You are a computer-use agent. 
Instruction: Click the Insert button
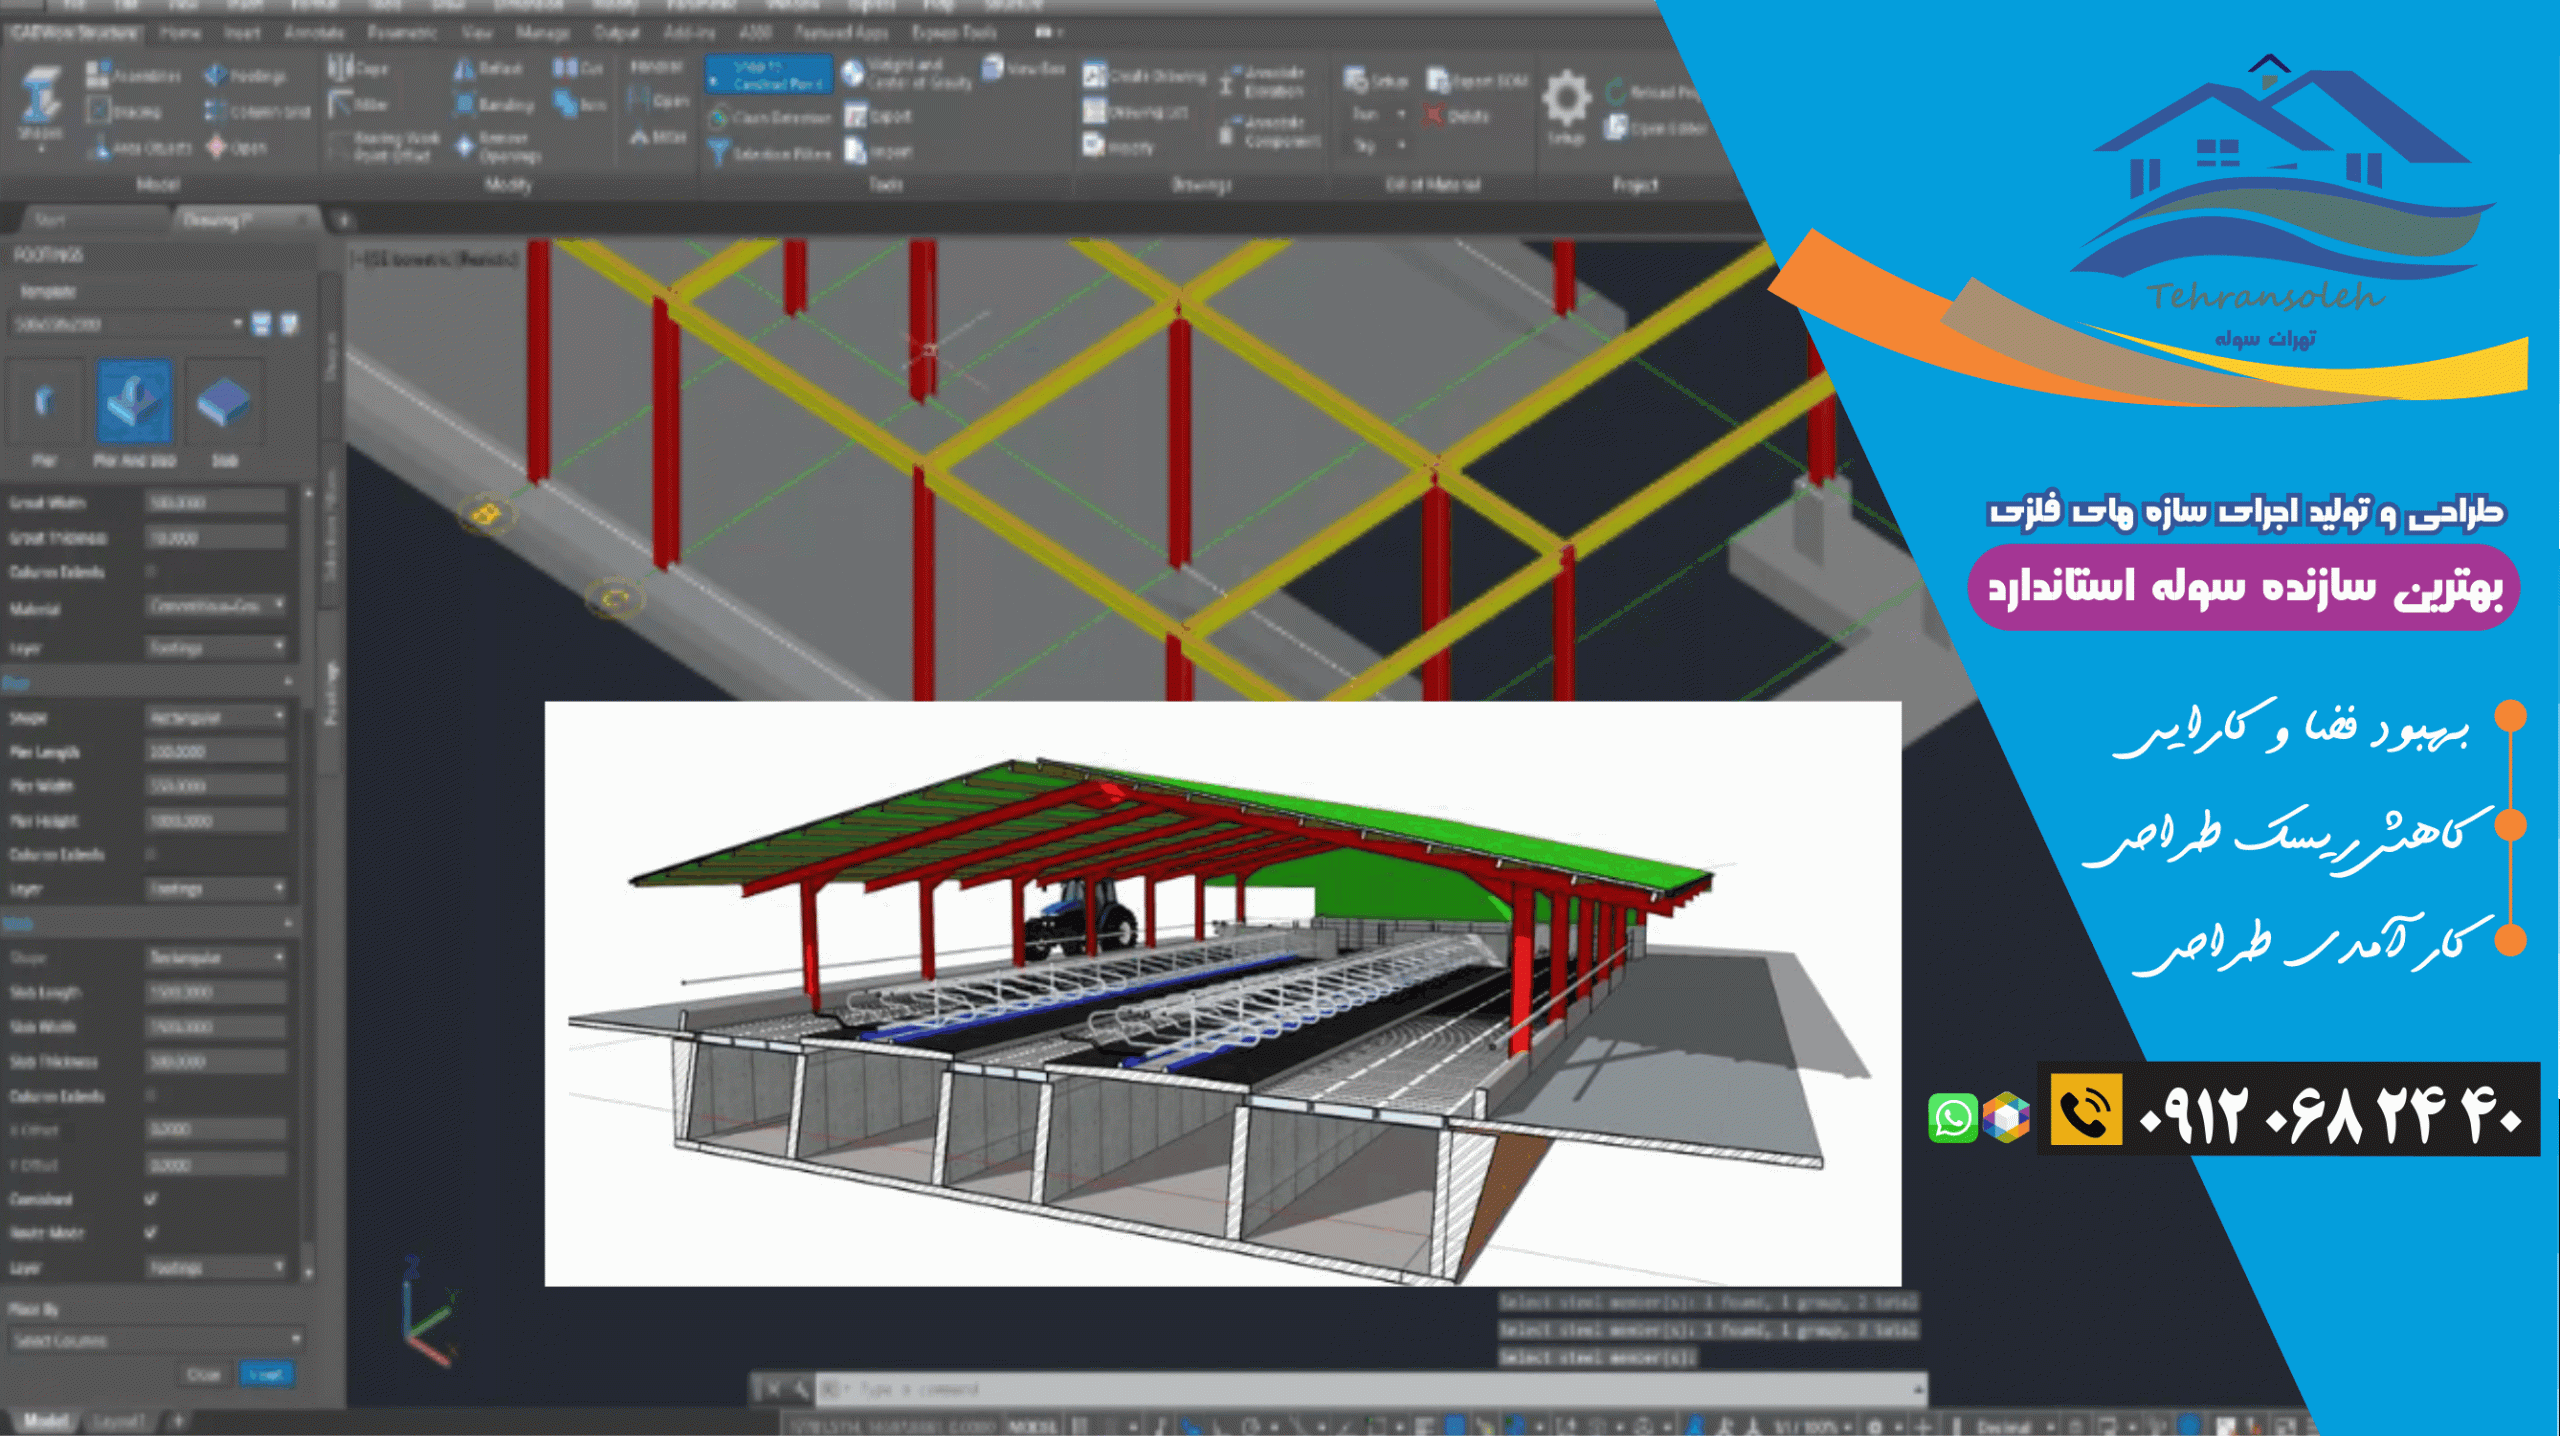click(266, 1374)
